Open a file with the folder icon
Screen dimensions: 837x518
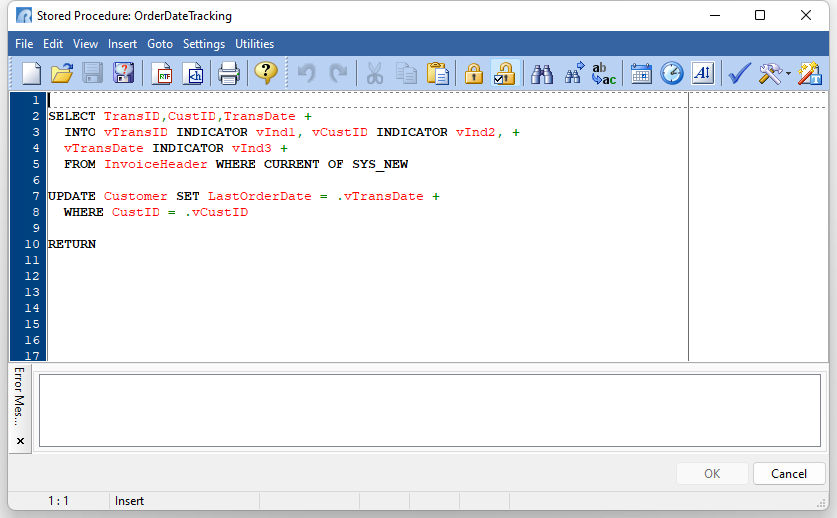[62, 73]
